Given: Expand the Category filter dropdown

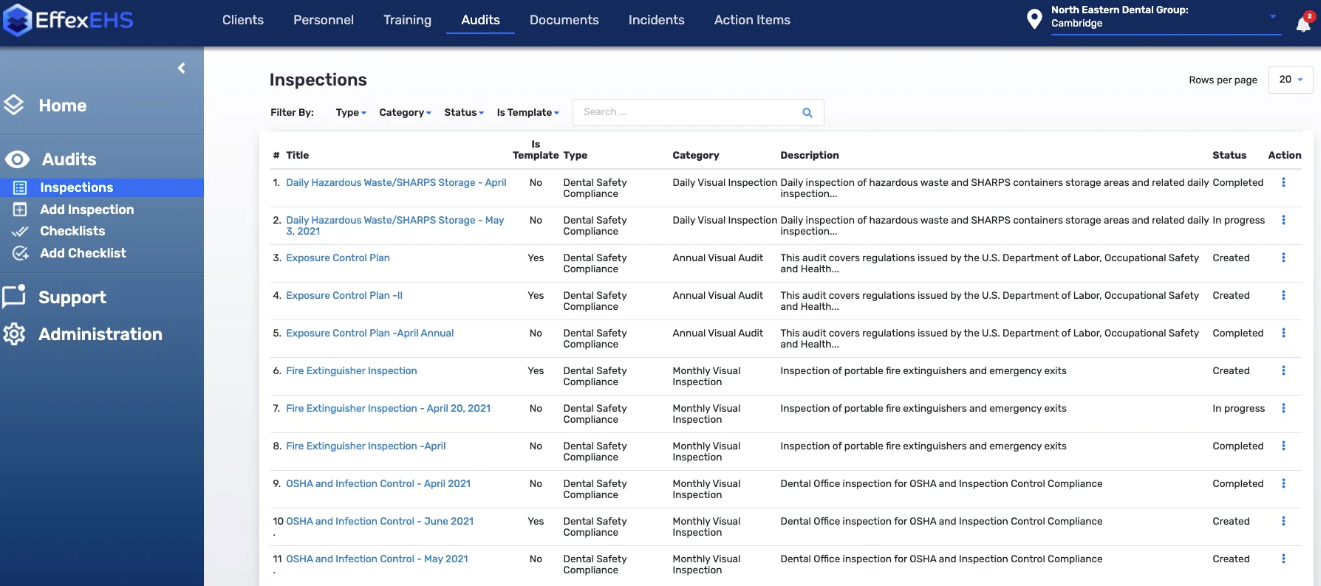Looking at the screenshot, I should (x=405, y=113).
